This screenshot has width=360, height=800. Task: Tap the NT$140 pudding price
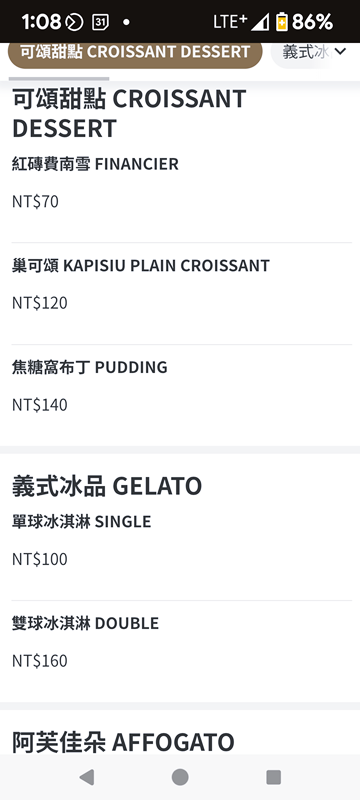click(40, 405)
